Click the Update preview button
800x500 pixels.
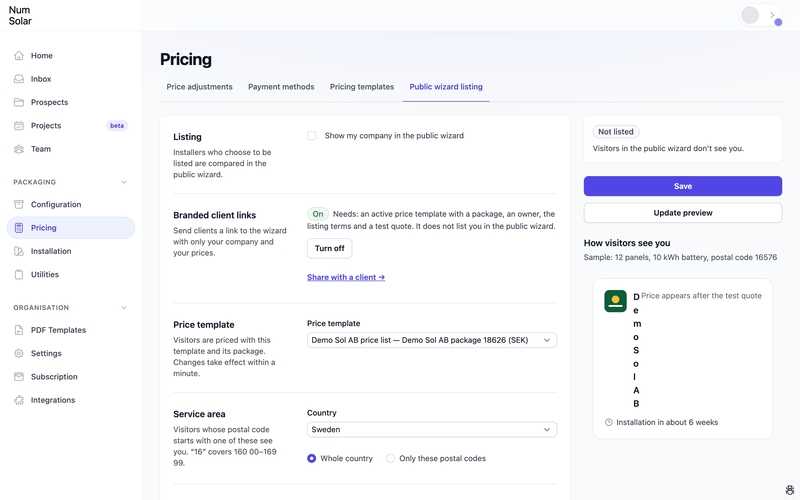(683, 213)
